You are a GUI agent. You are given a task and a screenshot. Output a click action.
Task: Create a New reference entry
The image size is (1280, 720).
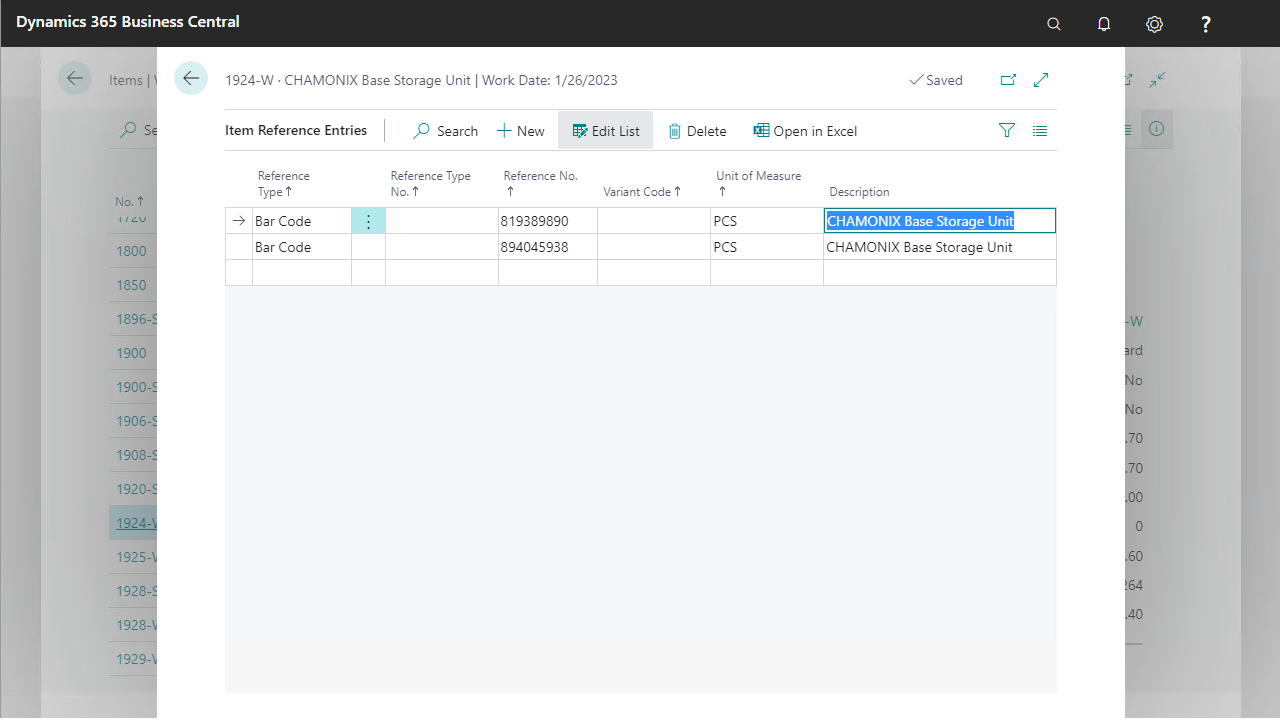[x=521, y=131]
